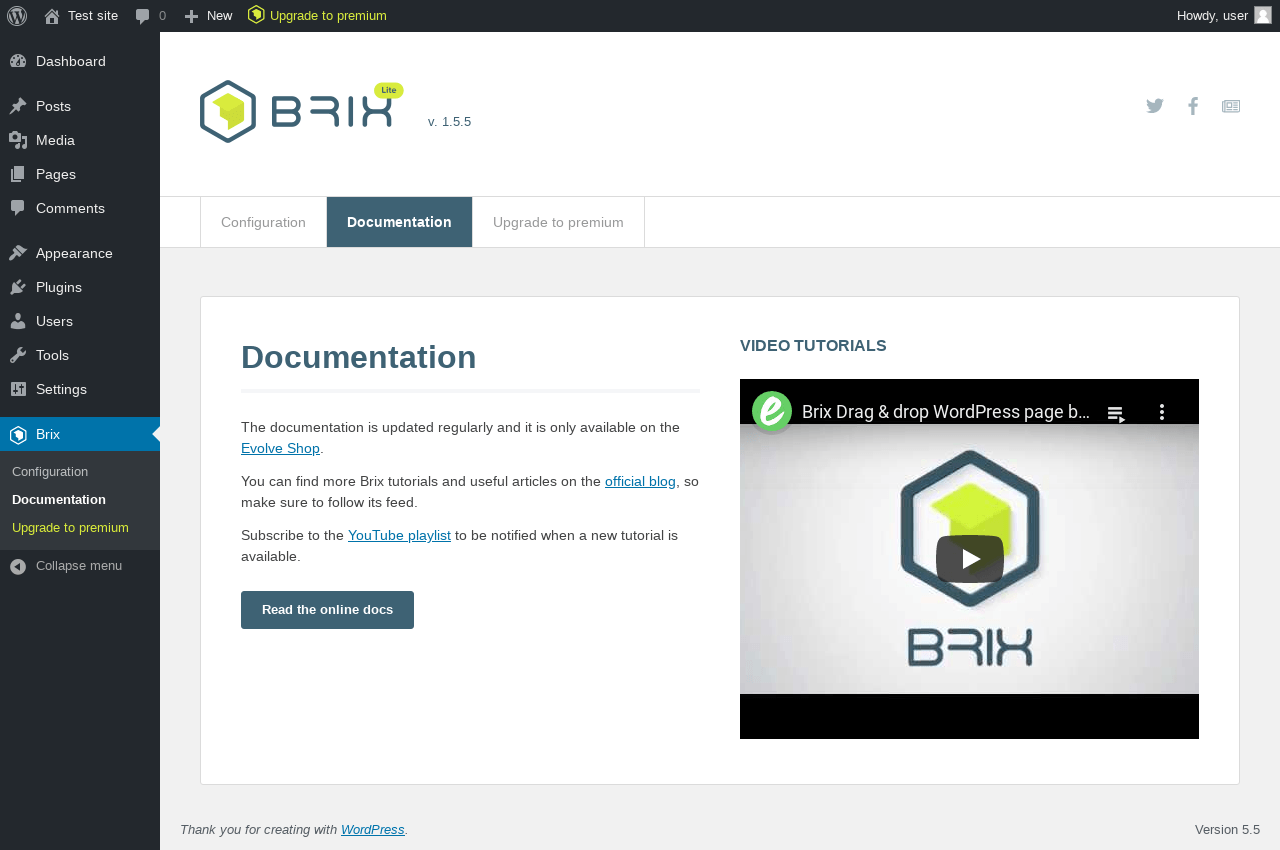Open Upgrade to premium in Brix submenu
The height and width of the screenshot is (850, 1280).
pyautogui.click(x=70, y=527)
